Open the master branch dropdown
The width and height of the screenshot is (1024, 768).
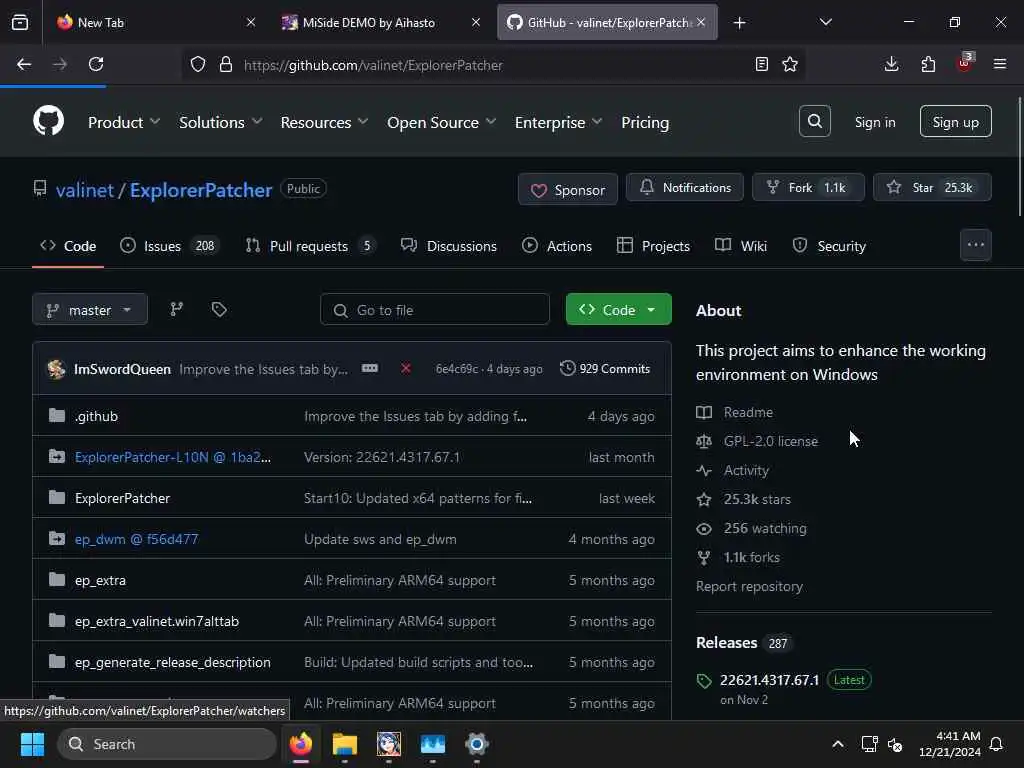(89, 310)
